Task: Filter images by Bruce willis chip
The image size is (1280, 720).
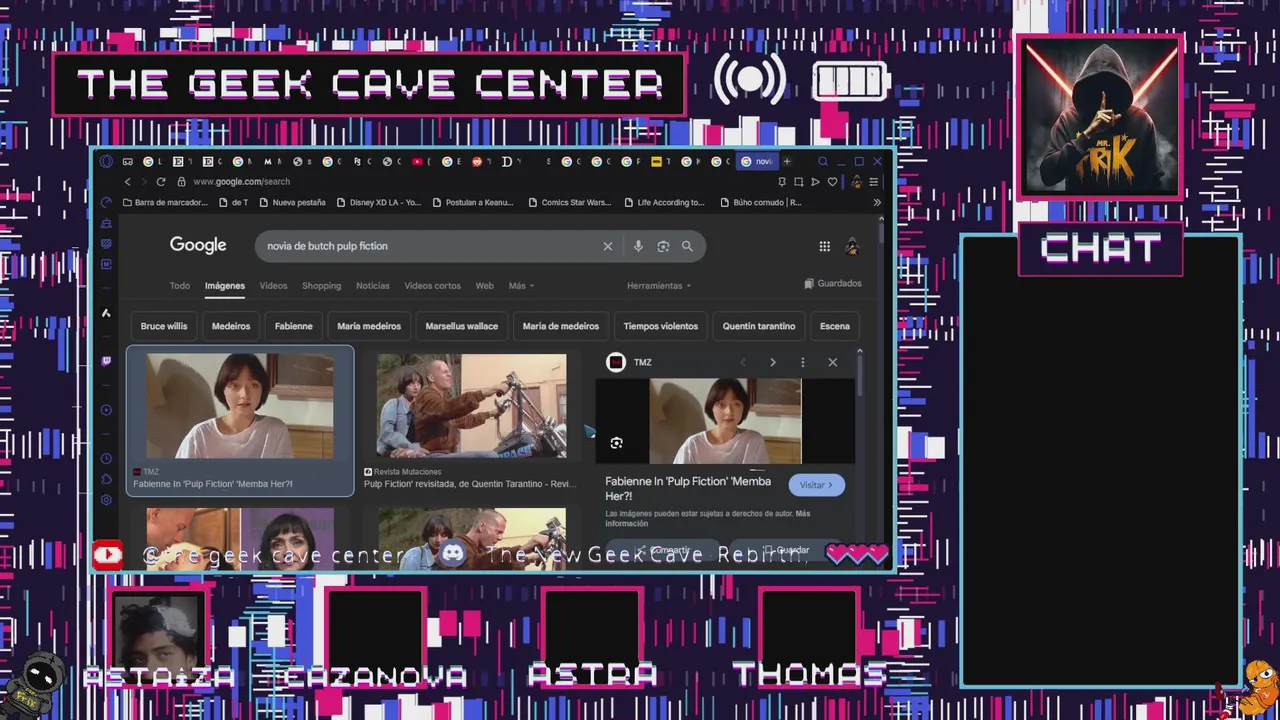Action: click(x=164, y=326)
